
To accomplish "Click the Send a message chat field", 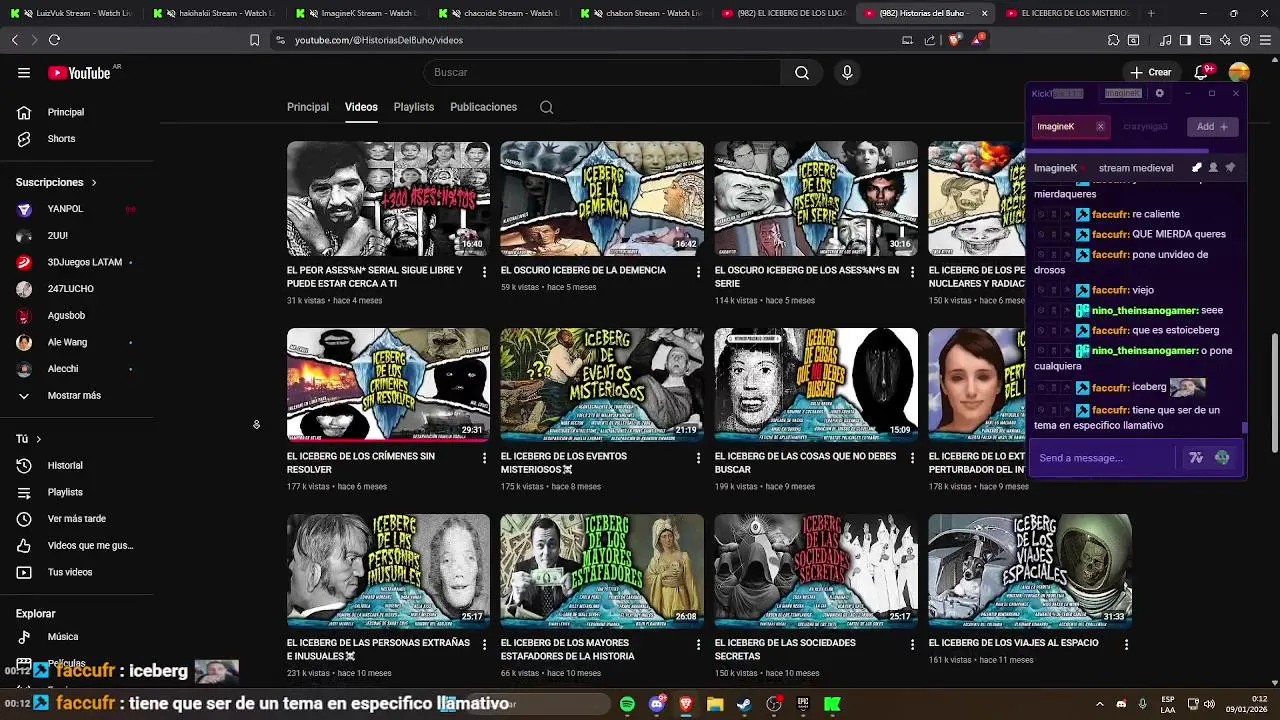I will click(x=1103, y=458).
